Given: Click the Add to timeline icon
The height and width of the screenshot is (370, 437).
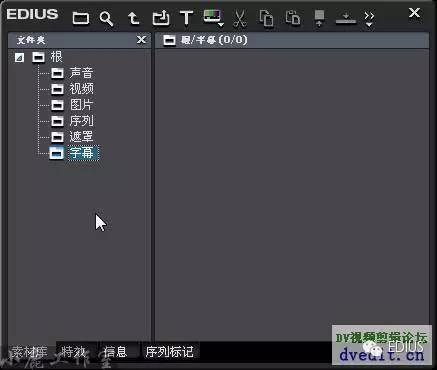Looking at the screenshot, I should [x=346, y=18].
